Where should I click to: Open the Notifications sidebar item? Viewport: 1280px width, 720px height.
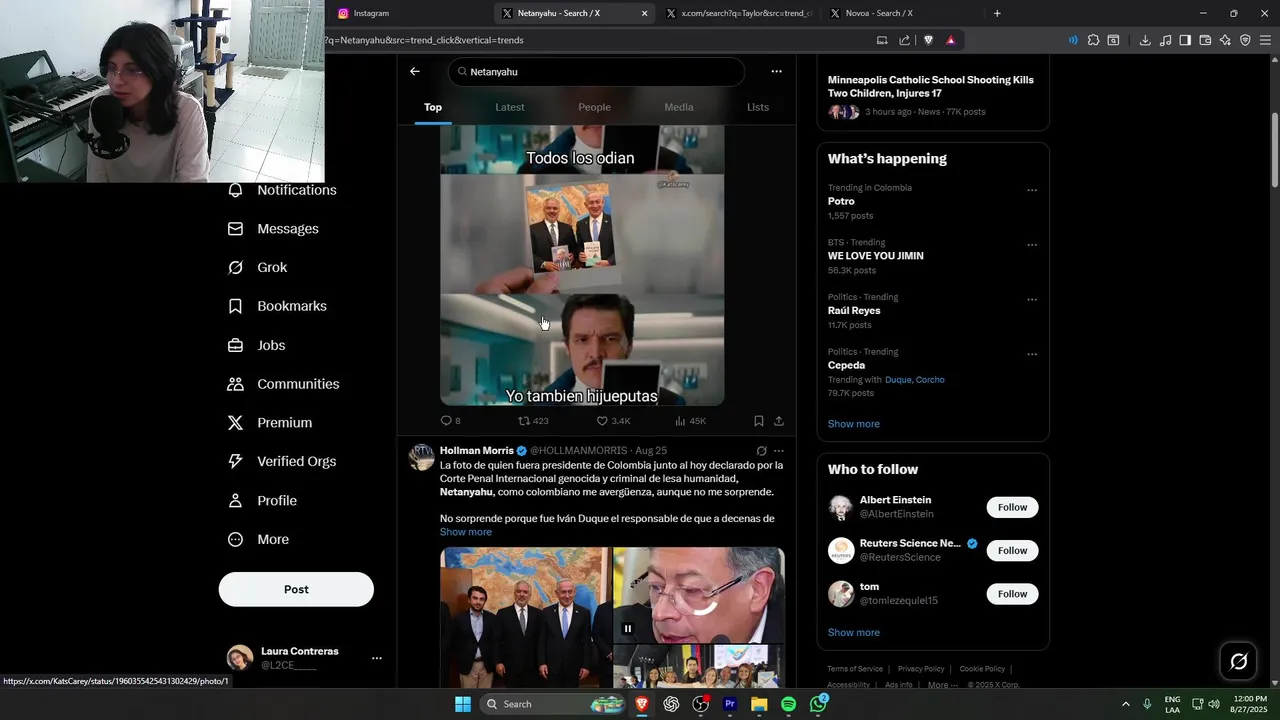282,190
